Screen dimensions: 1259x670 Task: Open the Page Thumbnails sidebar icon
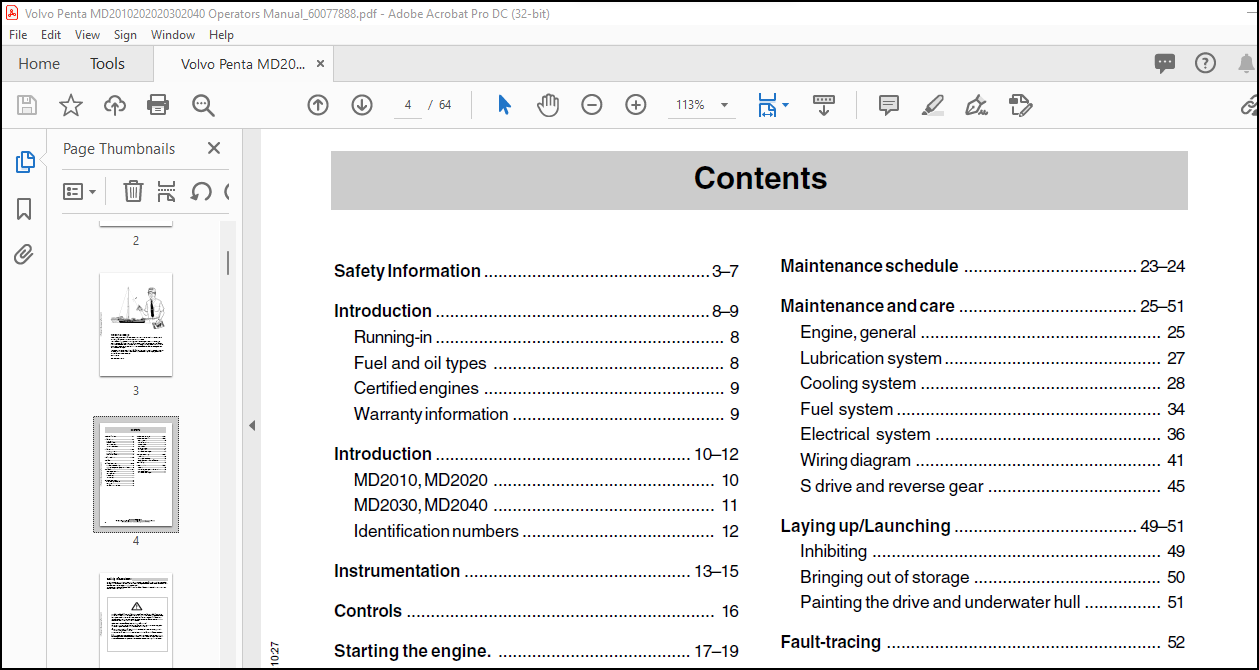click(25, 162)
